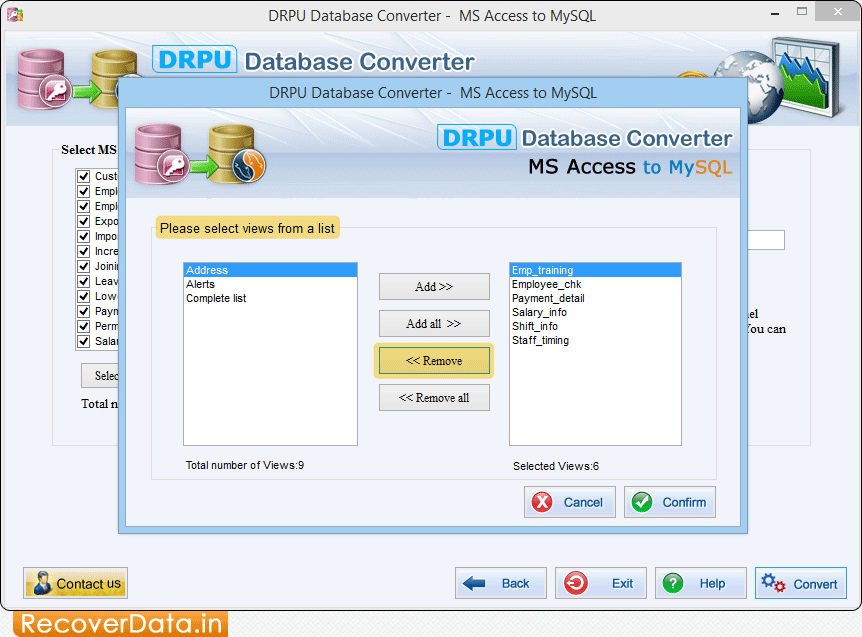862x637 pixels.
Task: Click the red power icon on Exit button
Action: 576,583
